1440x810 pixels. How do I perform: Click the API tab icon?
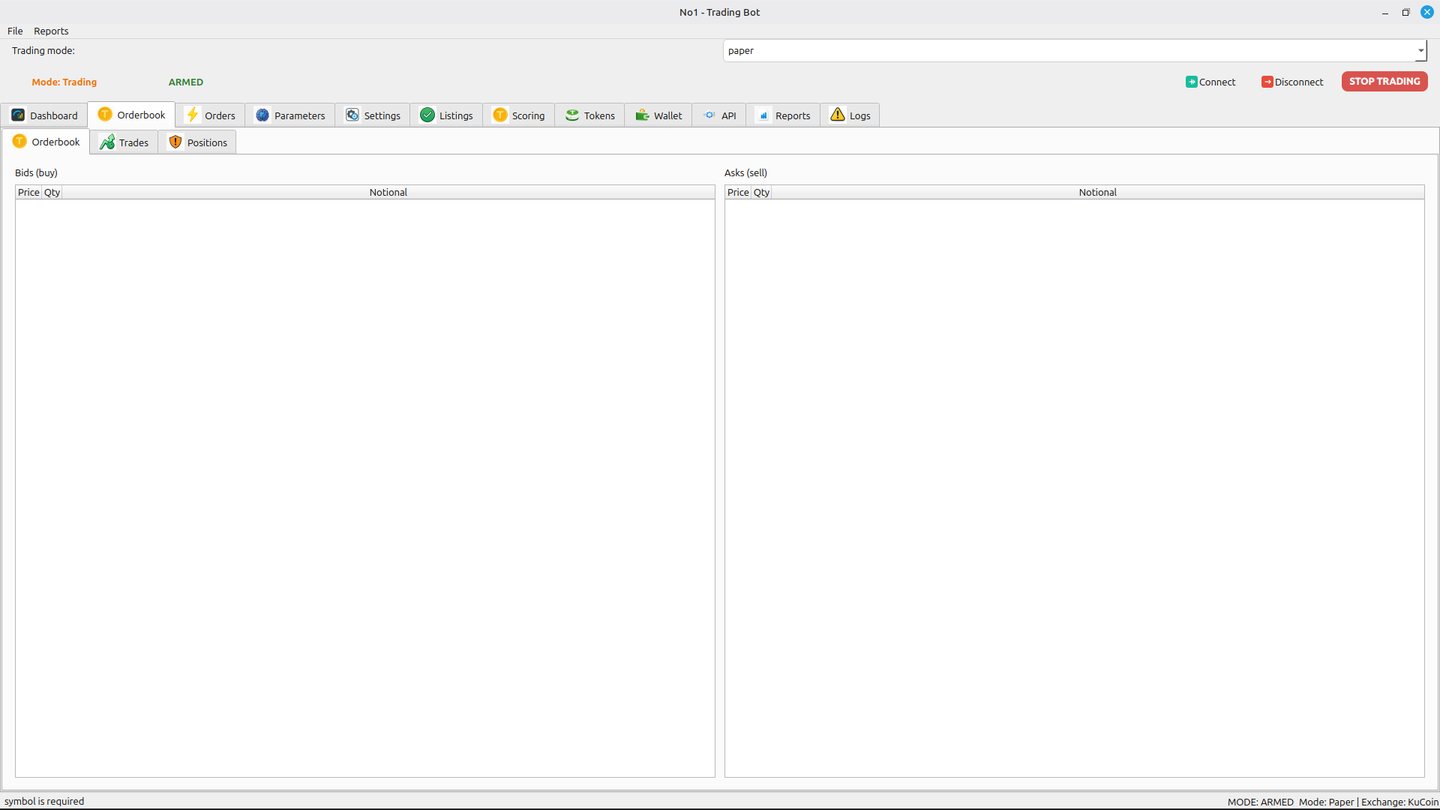click(710, 115)
